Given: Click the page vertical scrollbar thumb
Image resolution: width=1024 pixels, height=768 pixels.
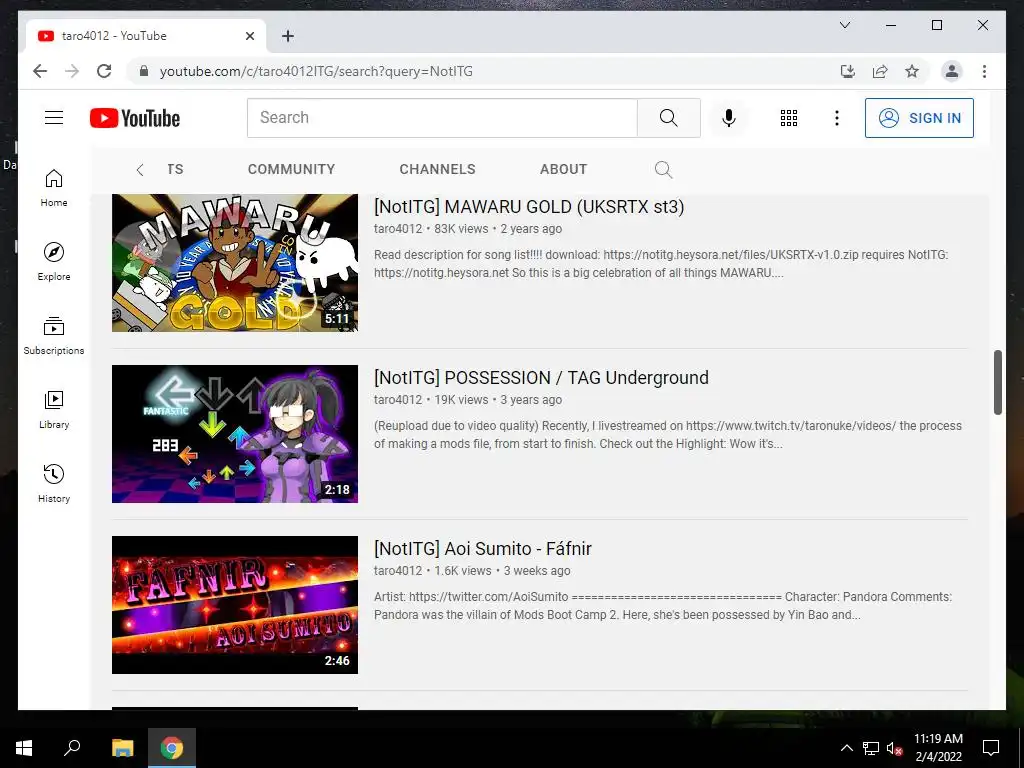Looking at the screenshot, I should [x=997, y=382].
